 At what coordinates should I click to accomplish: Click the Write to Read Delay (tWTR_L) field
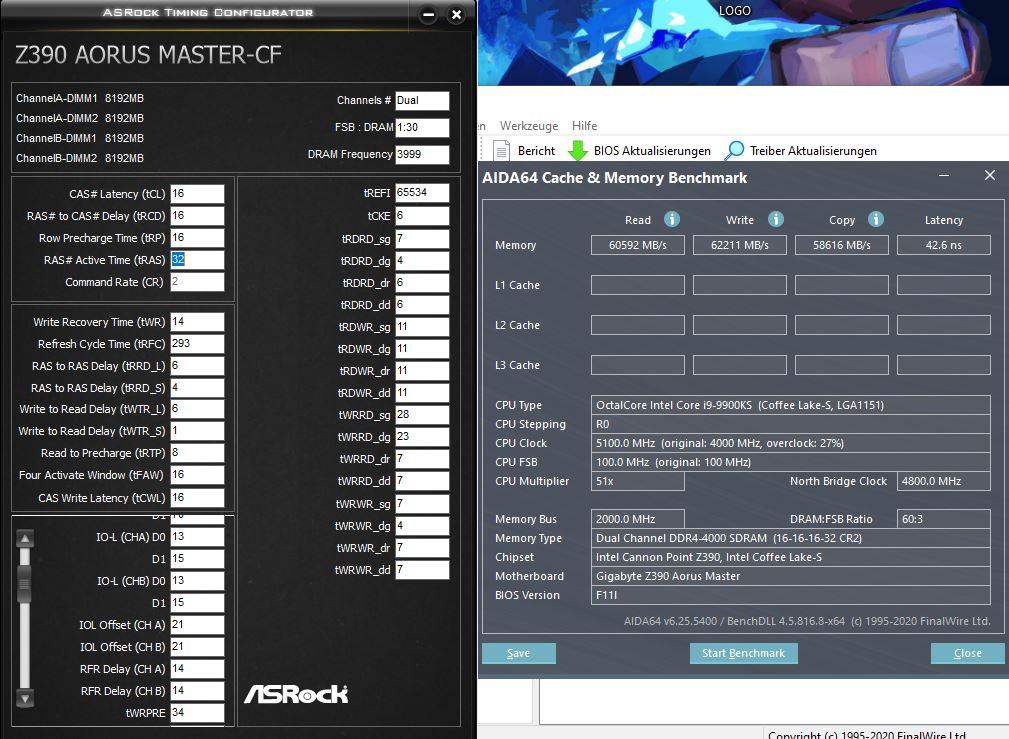pos(197,409)
